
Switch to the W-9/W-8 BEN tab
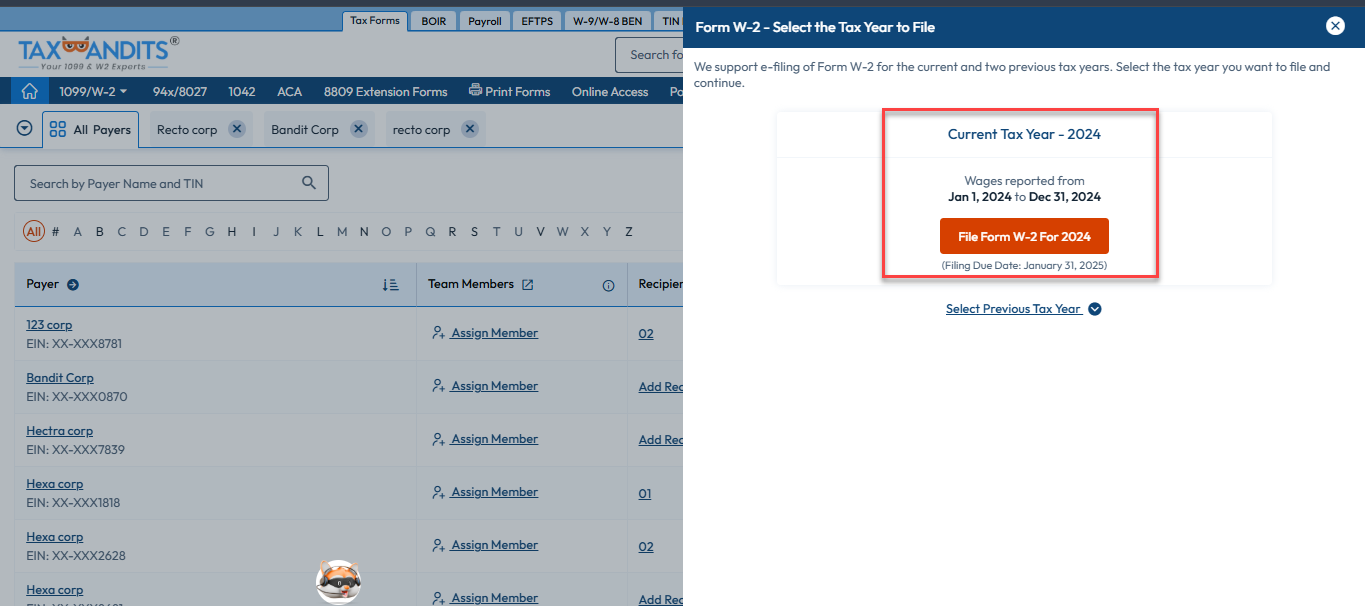point(607,20)
